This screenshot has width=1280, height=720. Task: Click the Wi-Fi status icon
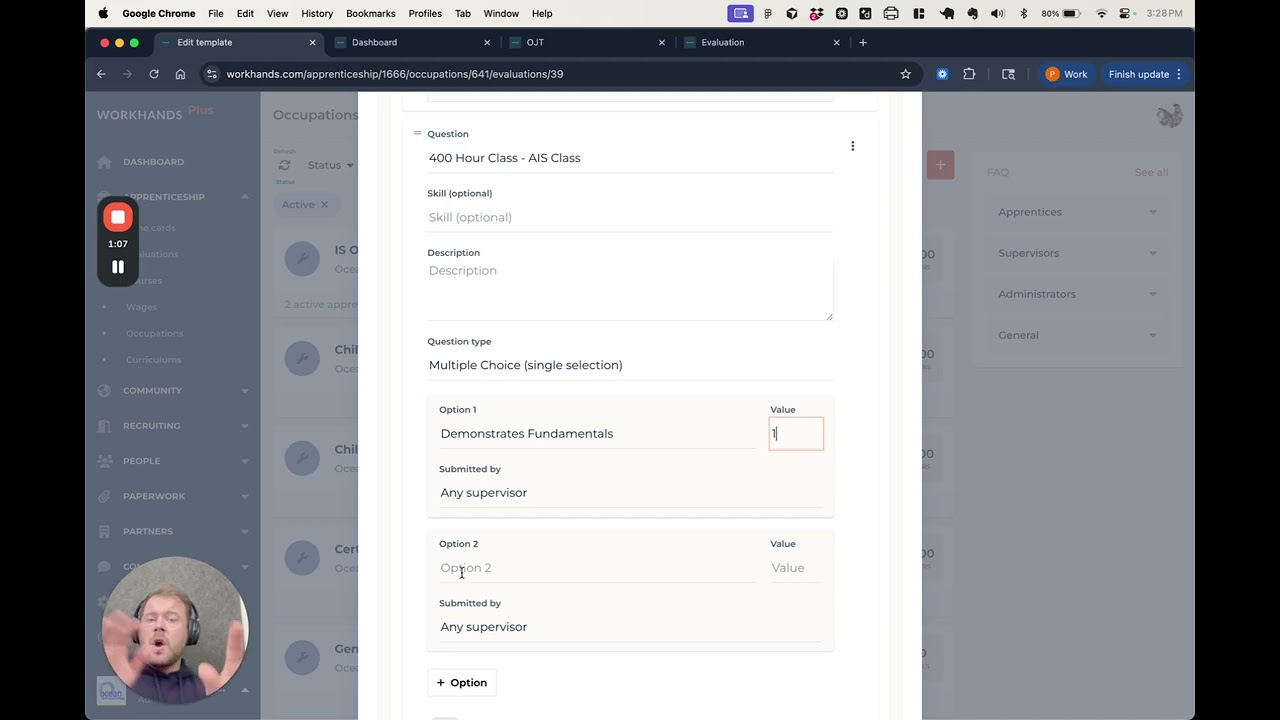(x=1101, y=13)
